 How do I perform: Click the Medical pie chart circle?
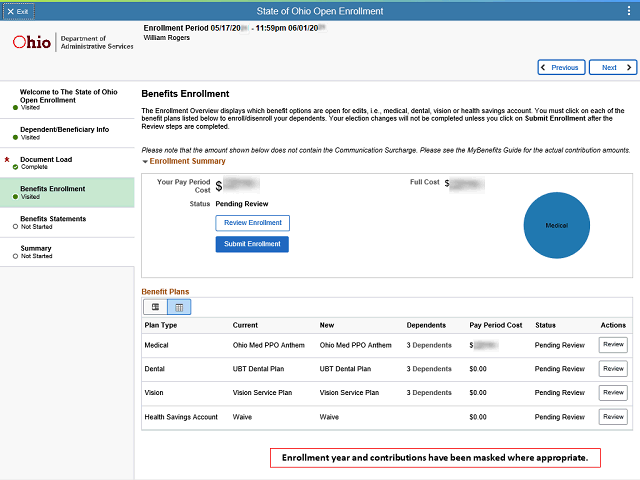coord(557,225)
